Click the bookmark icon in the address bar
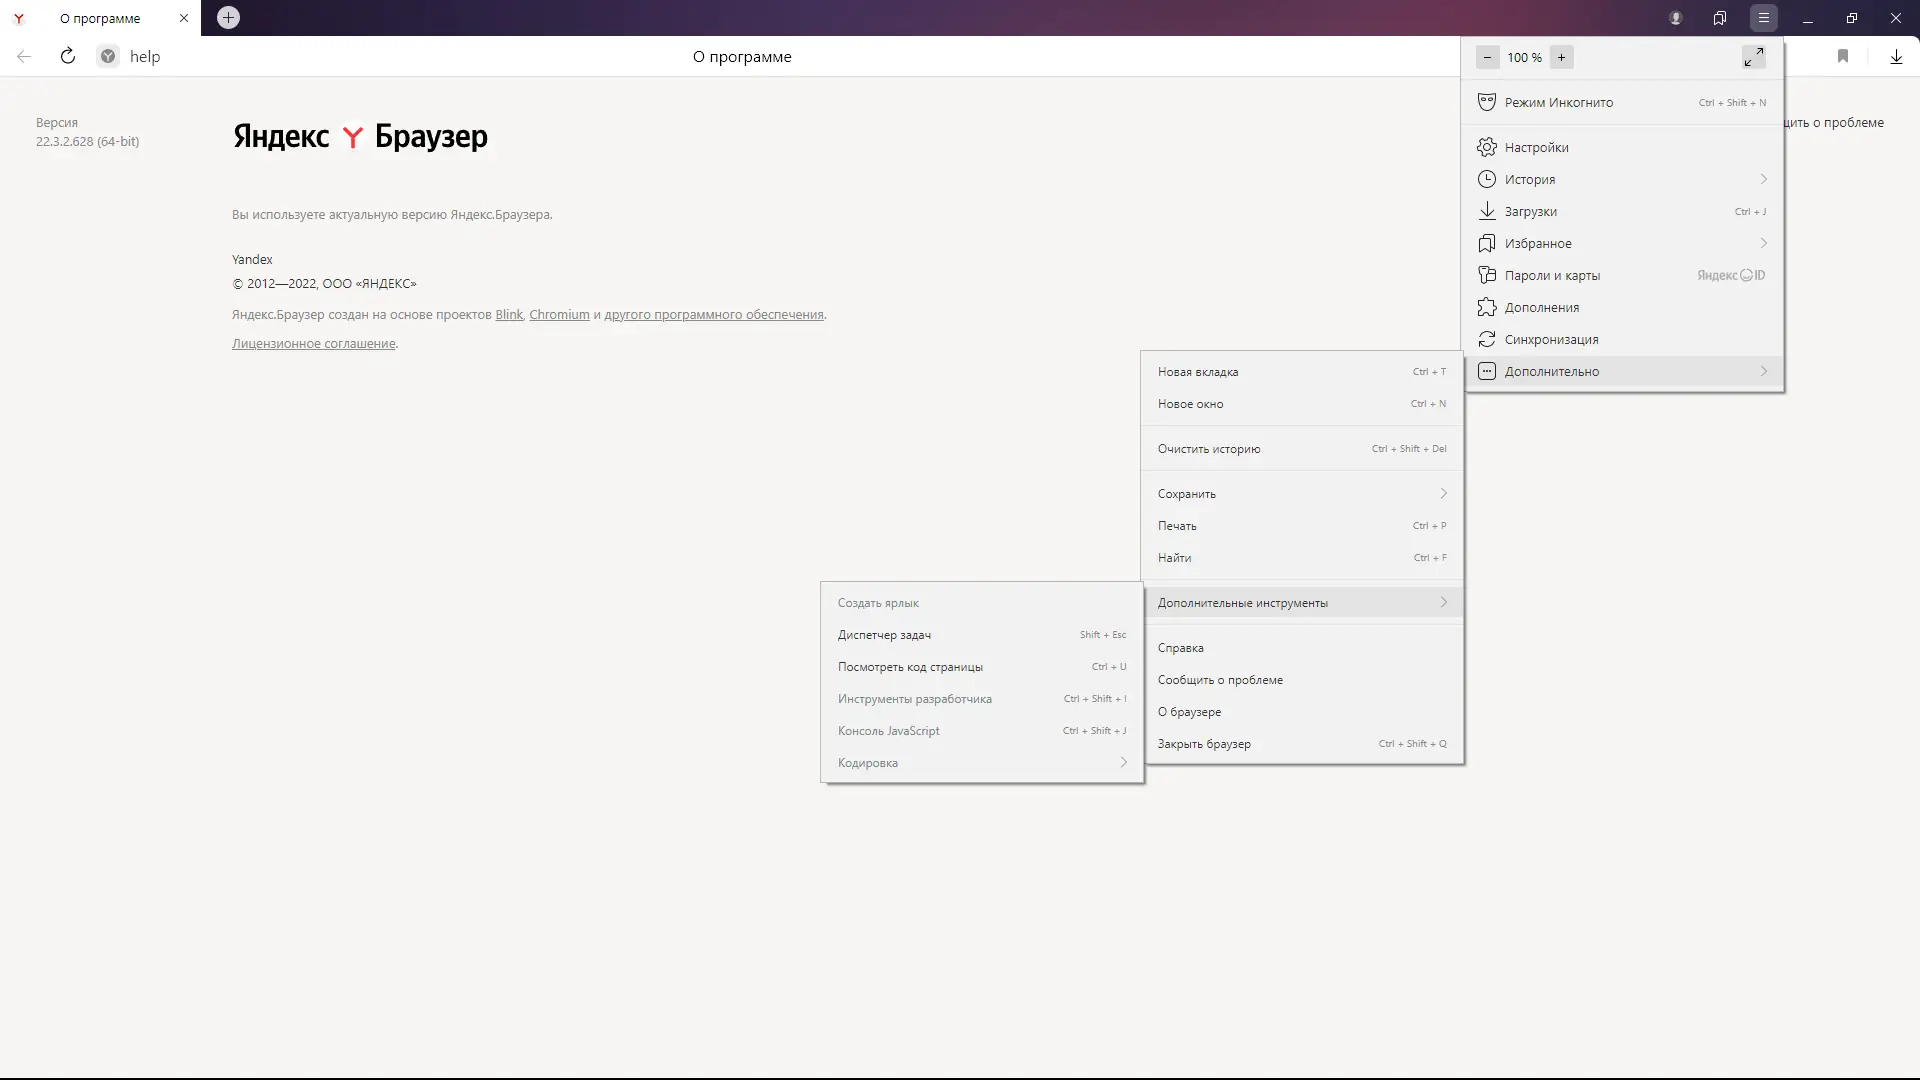 (1842, 57)
